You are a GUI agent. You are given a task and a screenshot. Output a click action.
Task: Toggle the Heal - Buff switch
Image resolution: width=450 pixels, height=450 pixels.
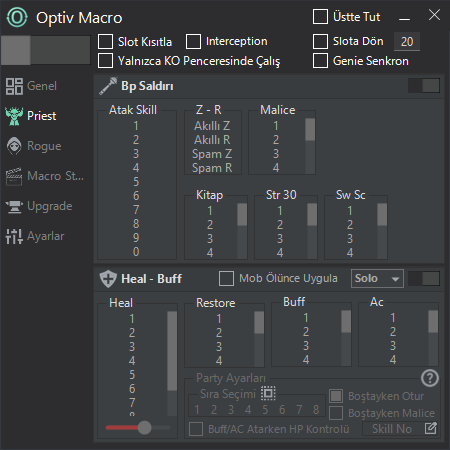coord(424,278)
